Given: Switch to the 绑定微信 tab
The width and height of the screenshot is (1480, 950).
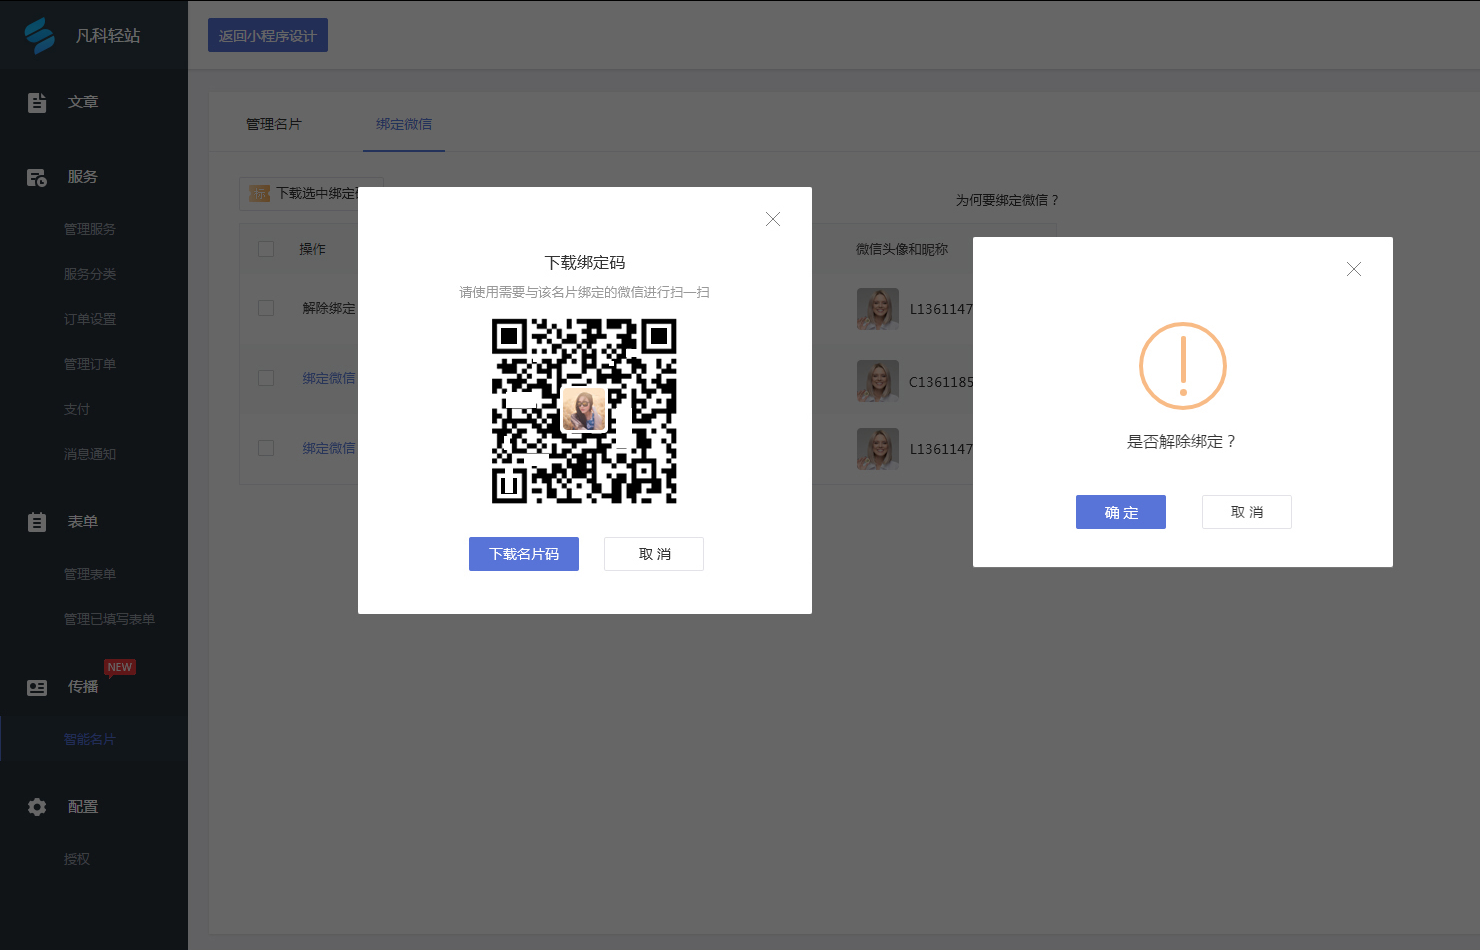Looking at the screenshot, I should pos(404,124).
